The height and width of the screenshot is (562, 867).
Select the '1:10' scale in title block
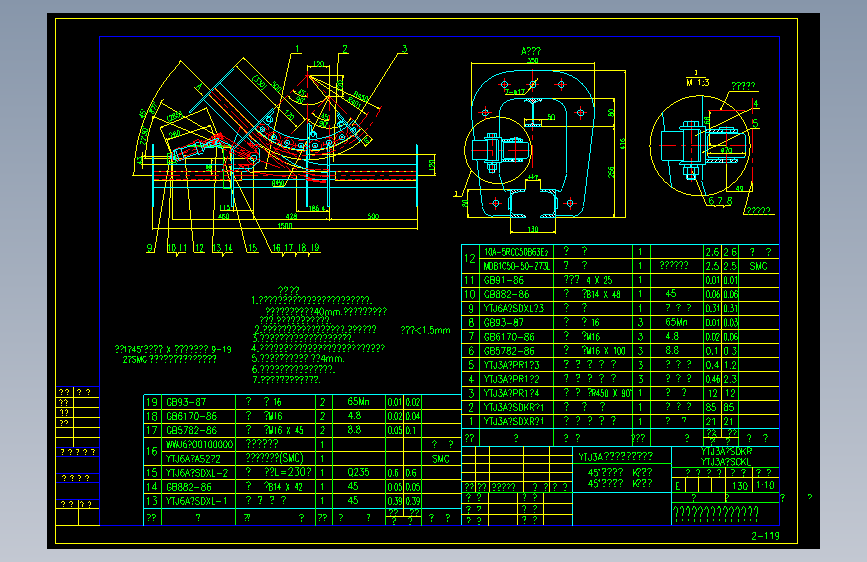pyautogui.click(x=765, y=486)
